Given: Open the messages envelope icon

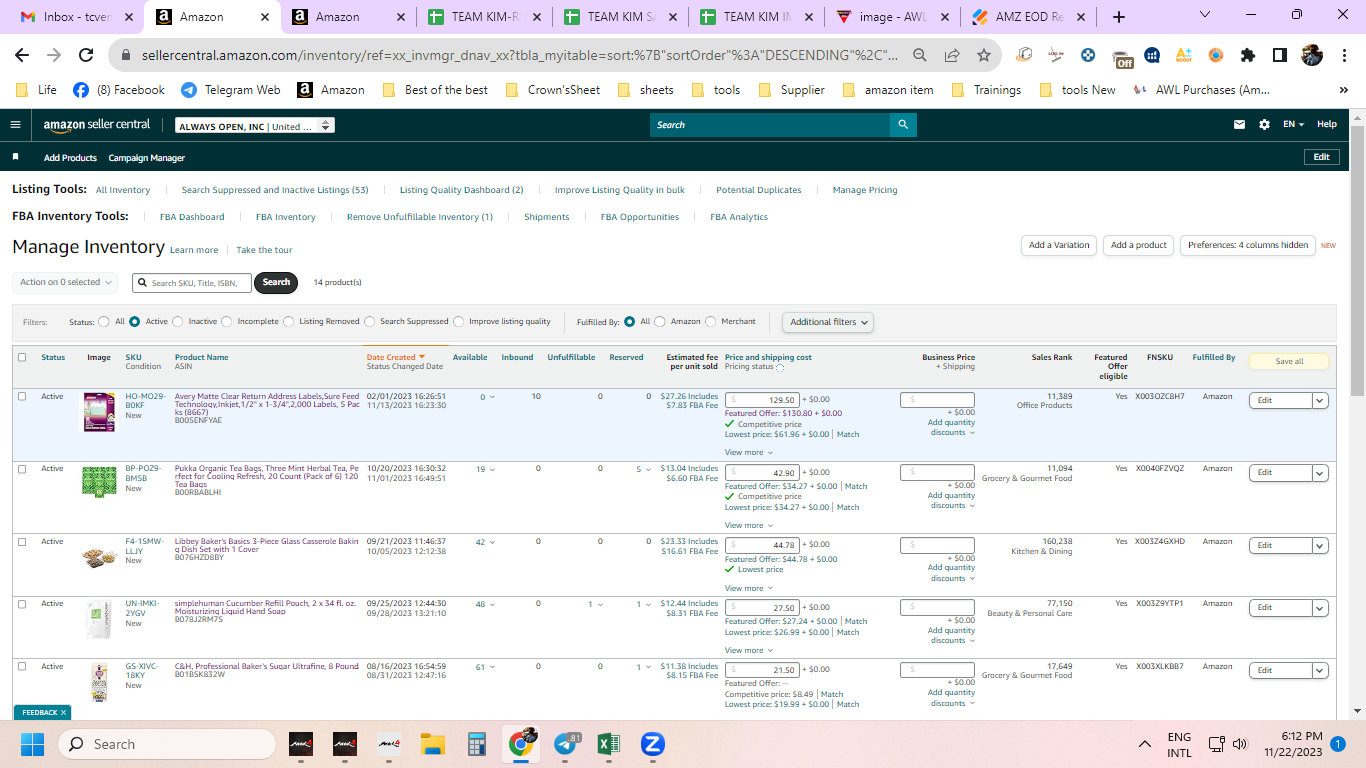Looking at the screenshot, I should click(x=1240, y=125).
